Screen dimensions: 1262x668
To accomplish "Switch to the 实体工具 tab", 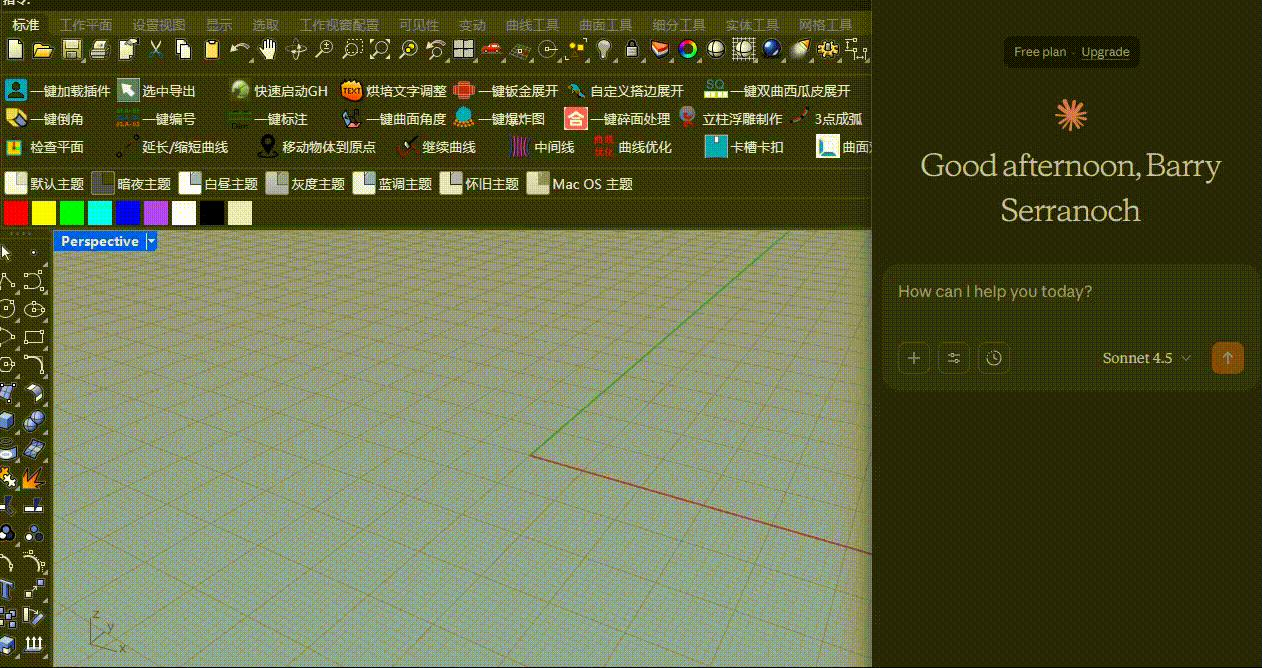I will pyautogui.click(x=752, y=25).
